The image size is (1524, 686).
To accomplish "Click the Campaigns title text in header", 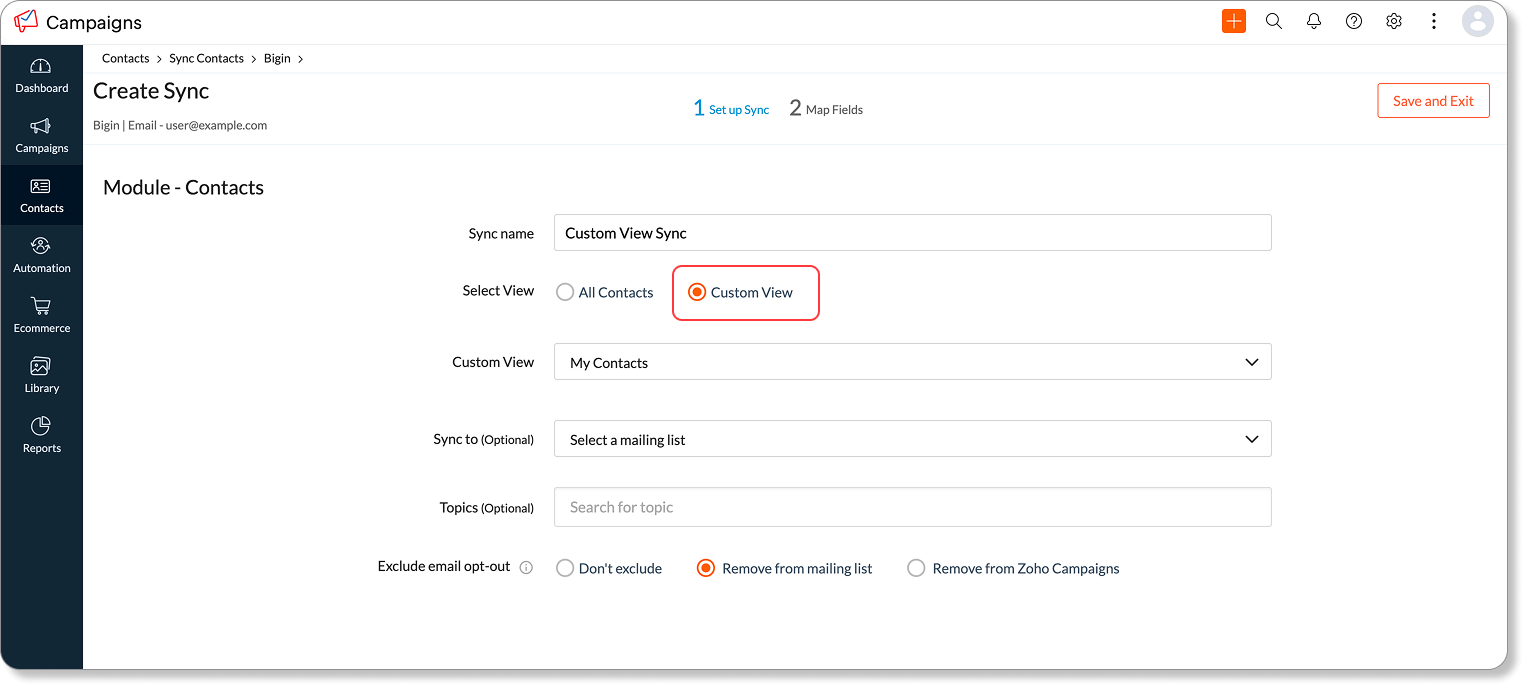I will 94,22.
